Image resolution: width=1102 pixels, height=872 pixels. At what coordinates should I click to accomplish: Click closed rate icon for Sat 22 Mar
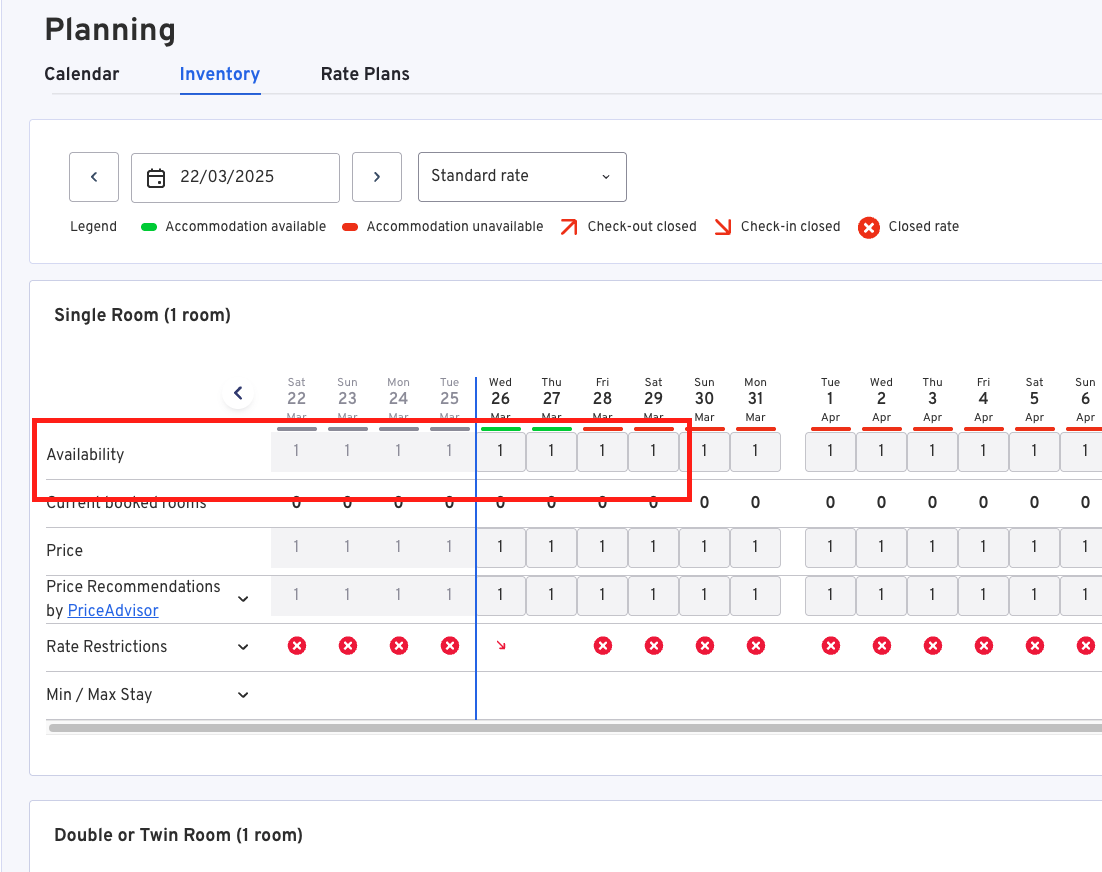[x=297, y=646]
